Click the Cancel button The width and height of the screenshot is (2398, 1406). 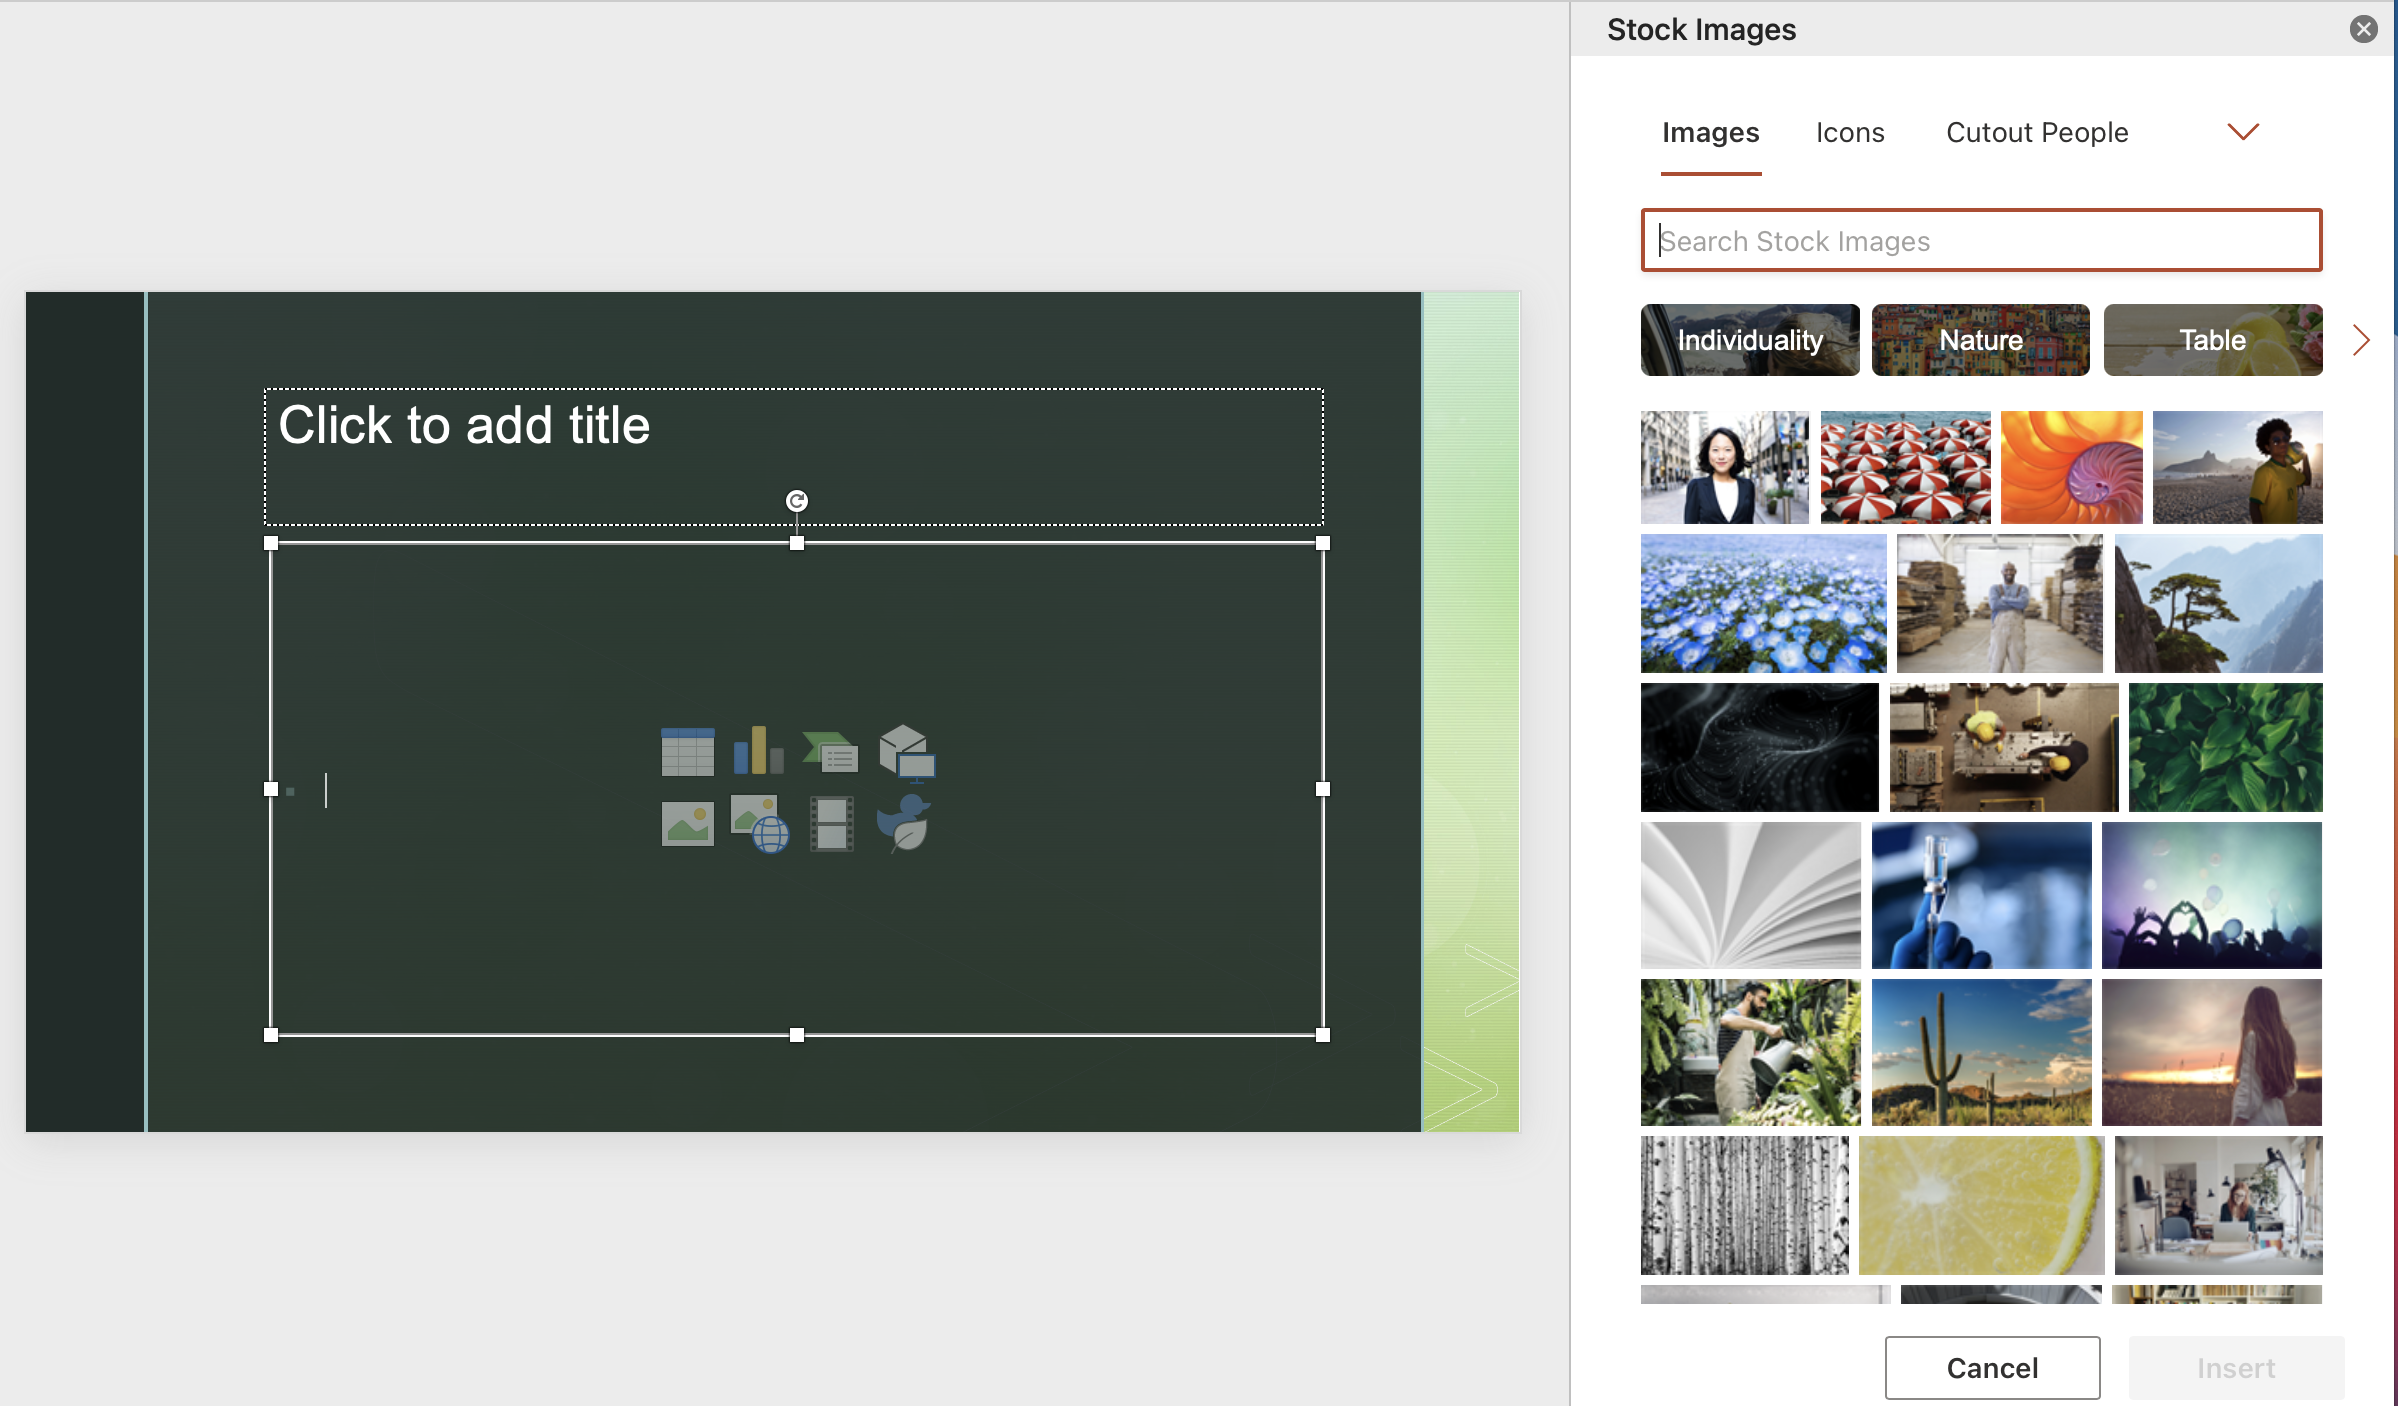[x=1992, y=1368]
